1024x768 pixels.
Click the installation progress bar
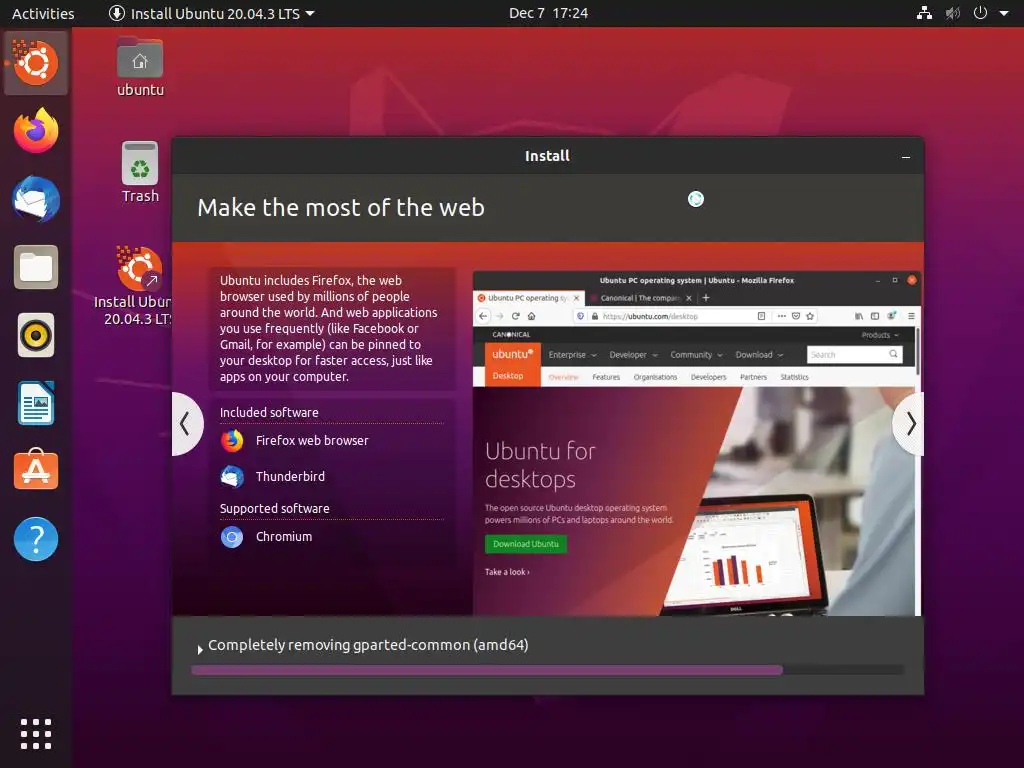[548, 670]
